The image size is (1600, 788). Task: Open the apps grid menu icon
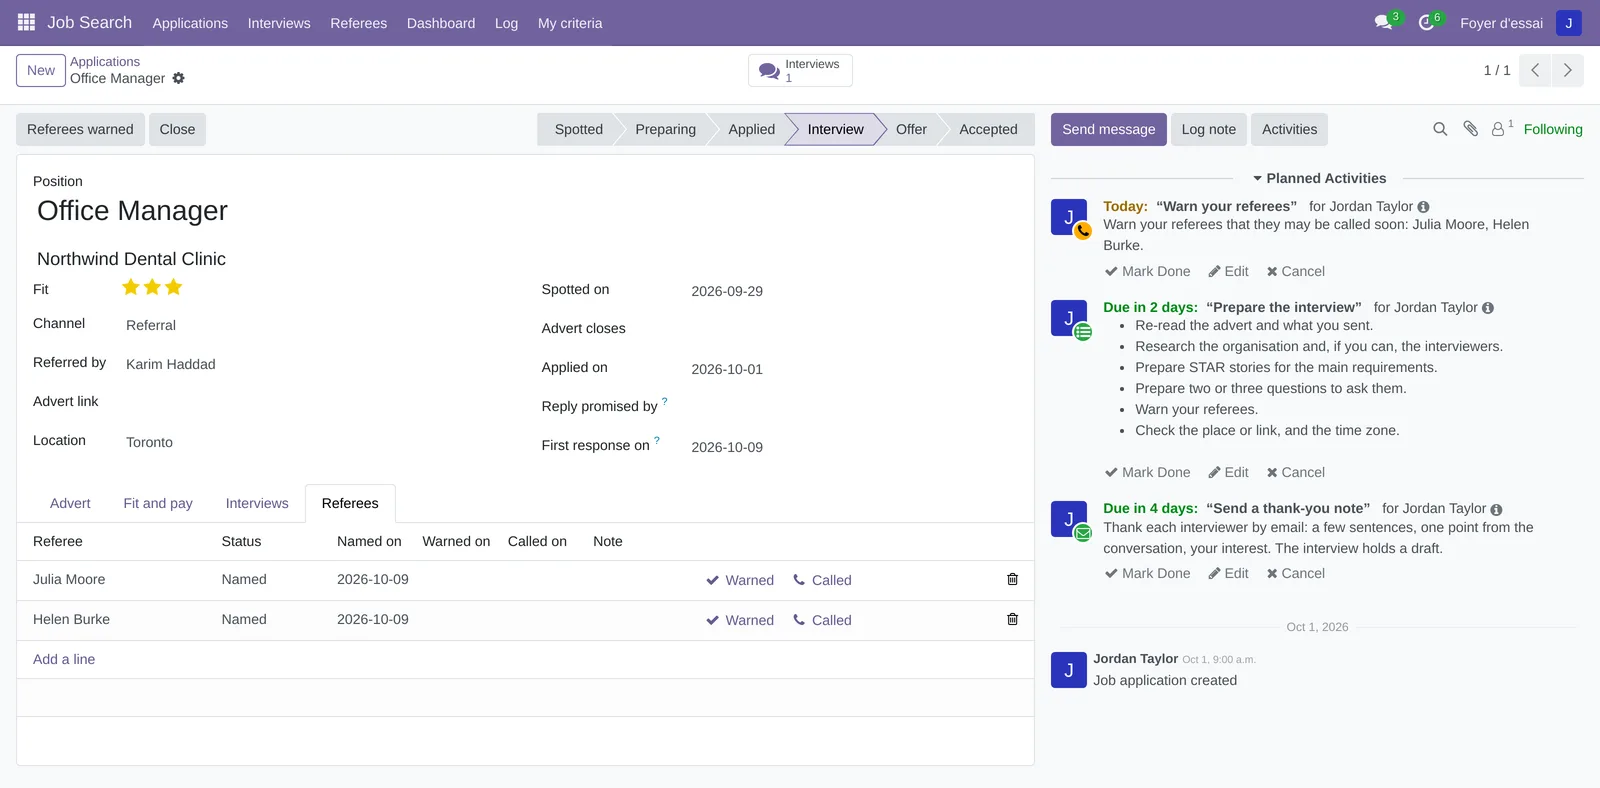[x=26, y=22]
